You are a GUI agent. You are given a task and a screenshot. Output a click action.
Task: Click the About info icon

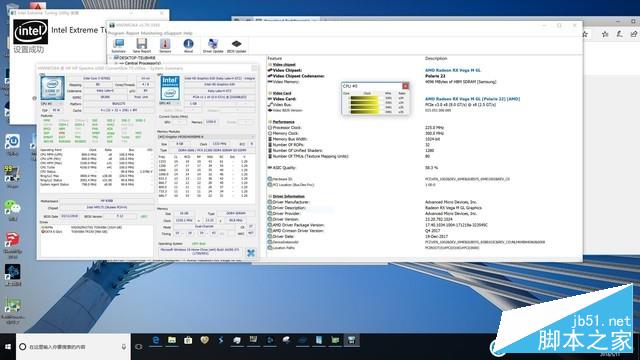tap(188, 45)
